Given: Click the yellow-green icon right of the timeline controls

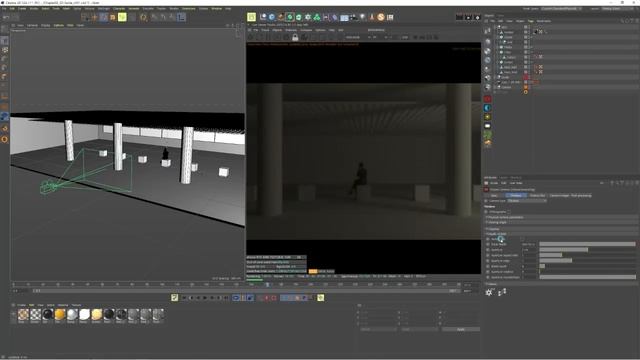Looking at the screenshot, I should pos(321,298).
